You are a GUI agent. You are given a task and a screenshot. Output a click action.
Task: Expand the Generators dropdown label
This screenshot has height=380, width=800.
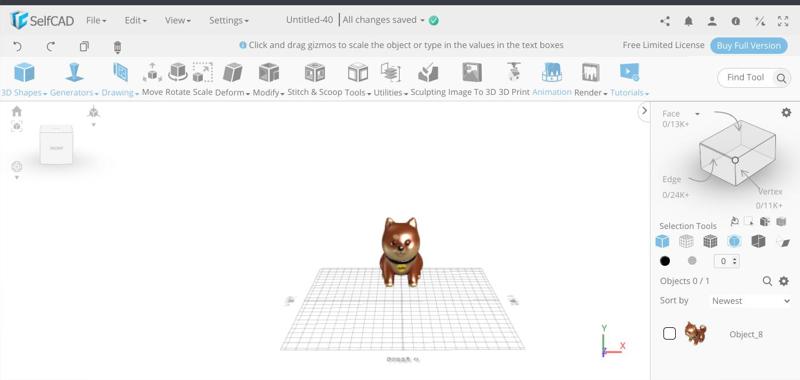74,93
